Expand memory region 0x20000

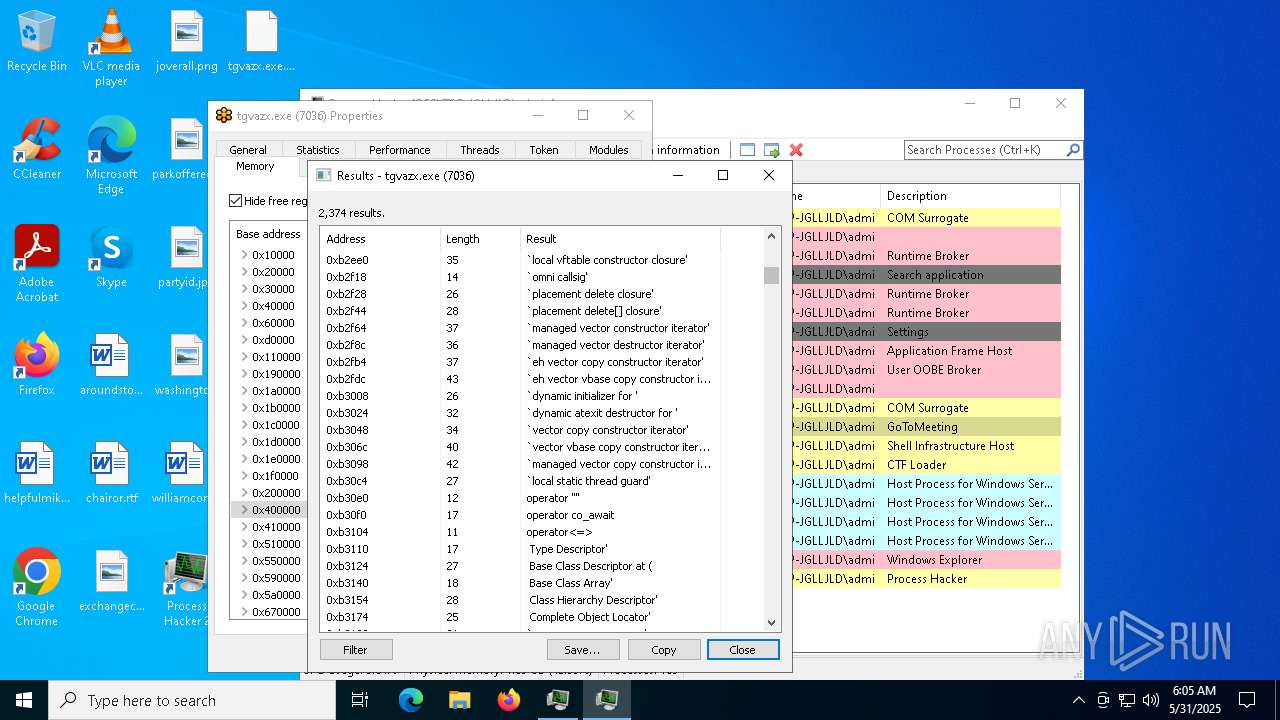(x=244, y=272)
